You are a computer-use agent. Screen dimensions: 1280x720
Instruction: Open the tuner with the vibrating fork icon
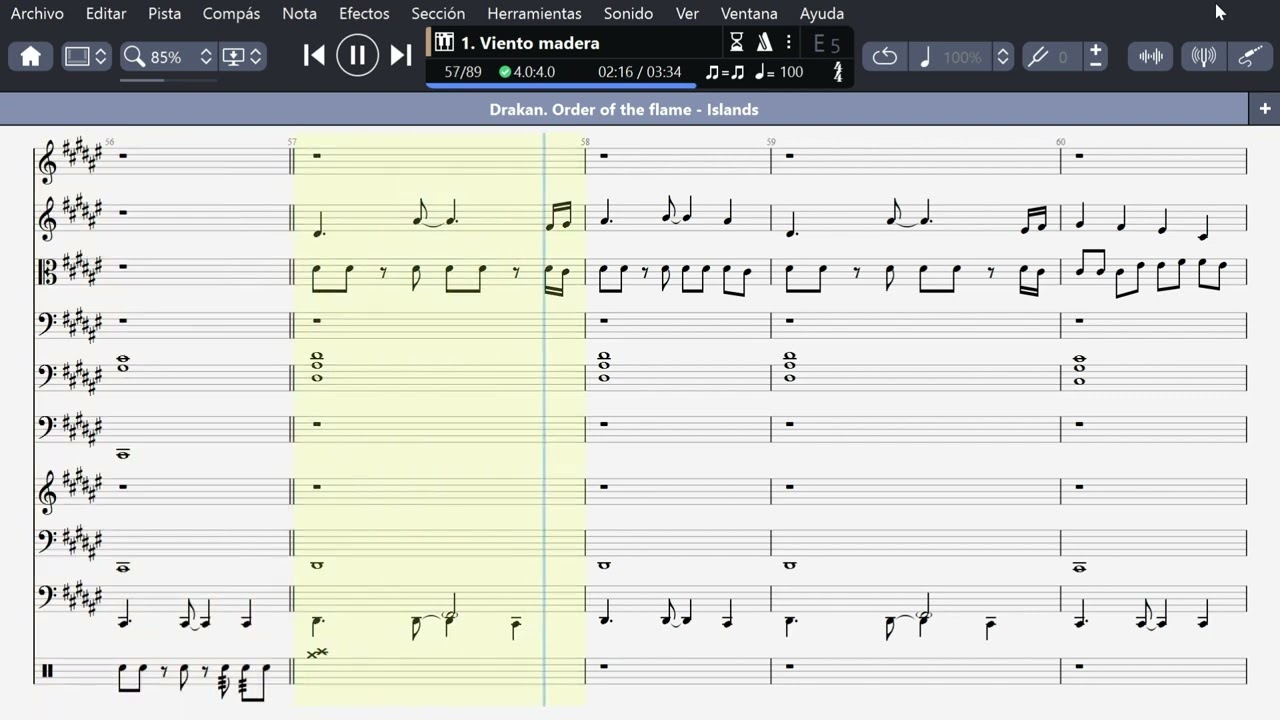[x=1203, y=57]
